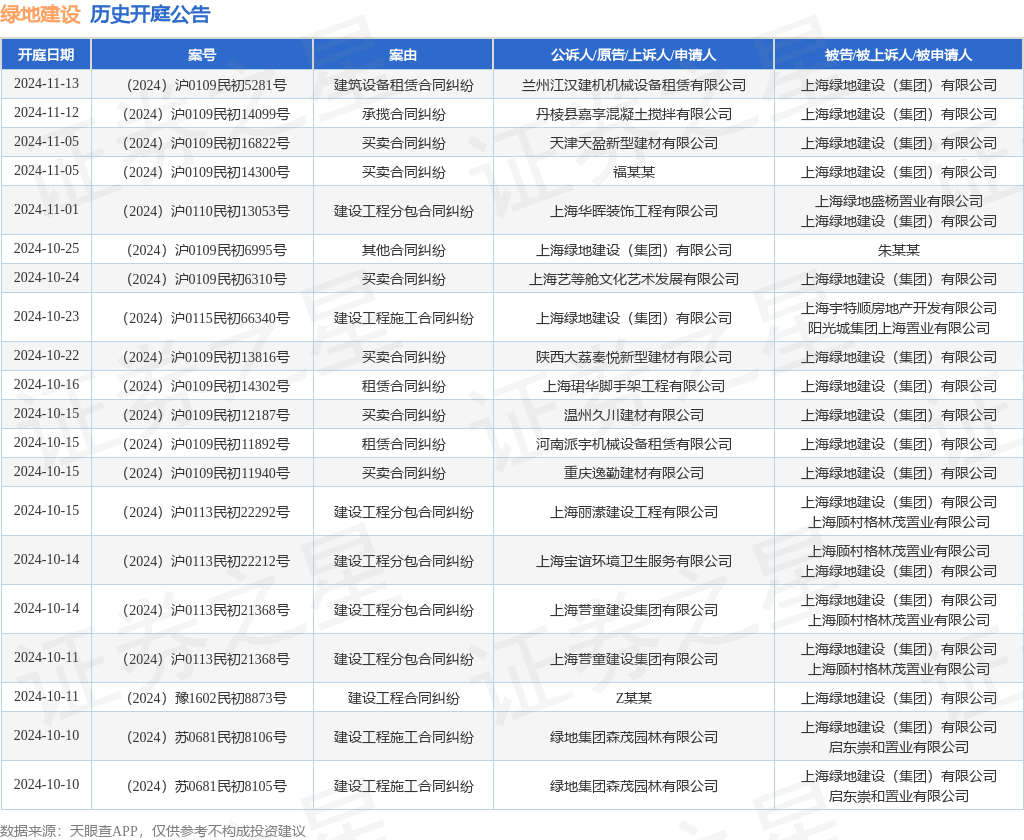Click plaintiff 河南派宇机械设备租赁有限公司
1024x840 pixels.
pos(633,444)
